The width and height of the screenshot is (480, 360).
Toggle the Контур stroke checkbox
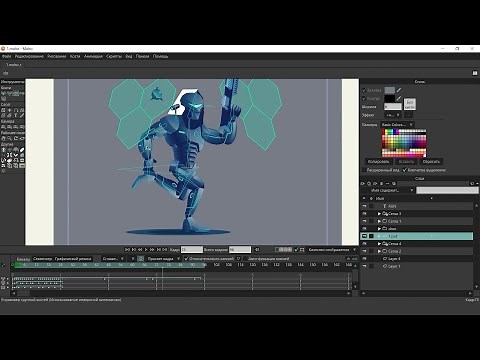click(364, 98)
